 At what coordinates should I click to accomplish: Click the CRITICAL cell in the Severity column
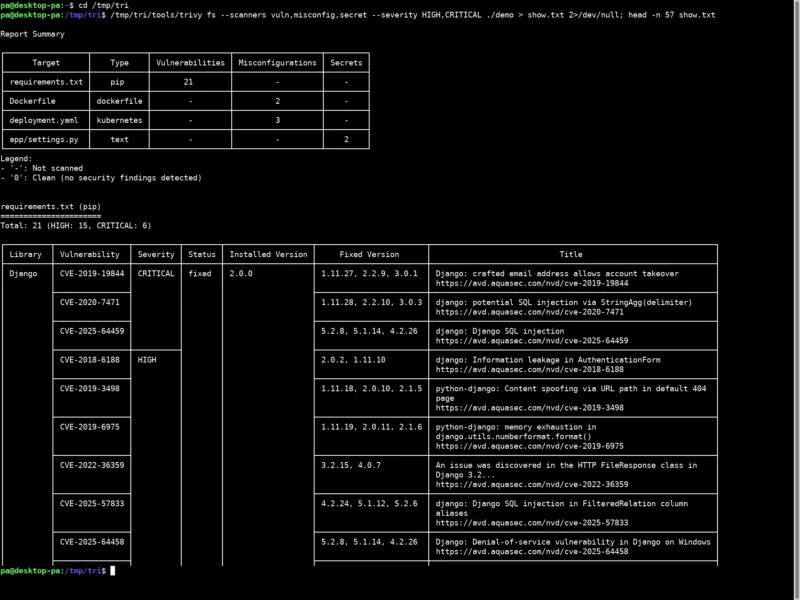tap(156, 273)
